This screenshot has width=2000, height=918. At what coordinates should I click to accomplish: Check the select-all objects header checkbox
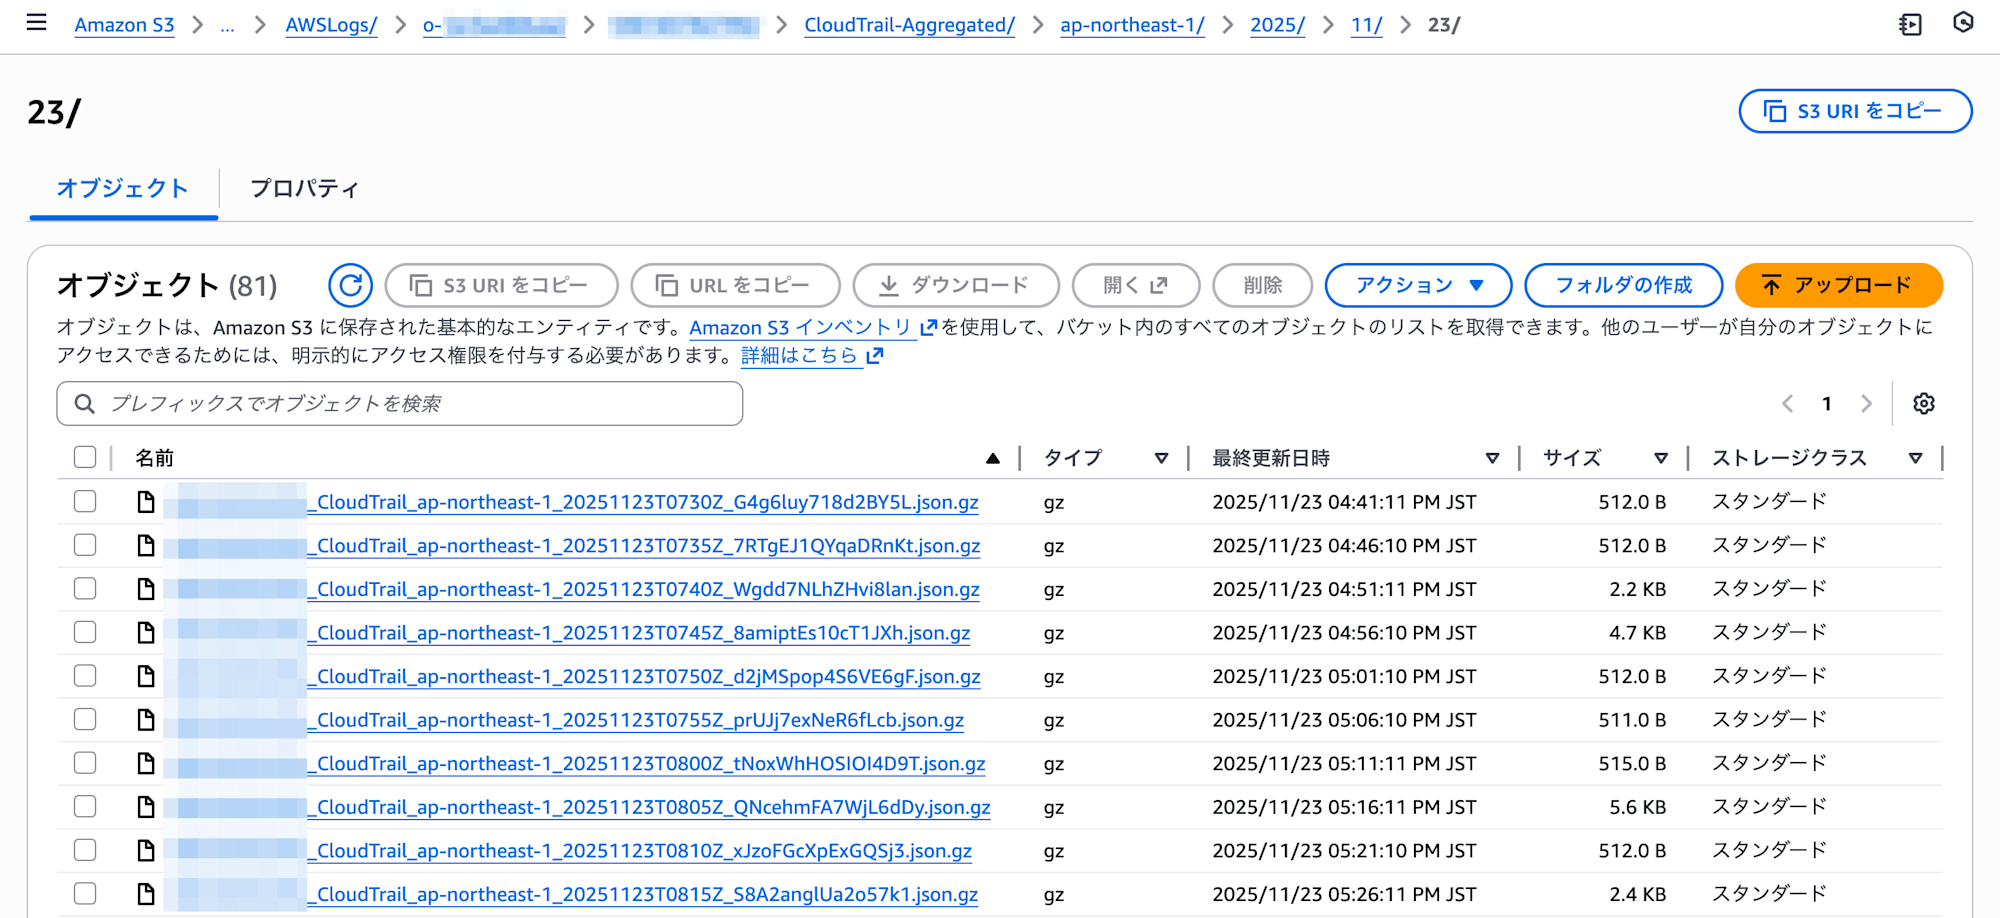(85, 456)
